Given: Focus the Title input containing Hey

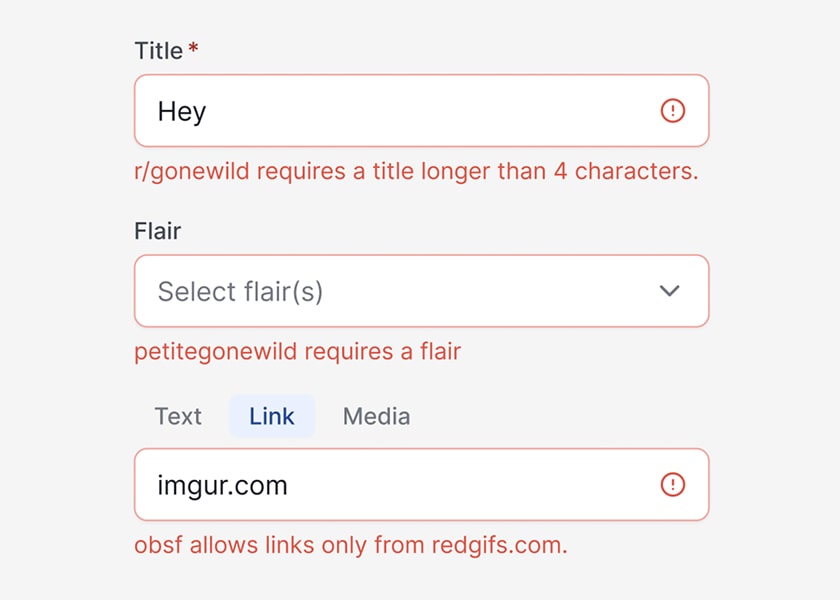Looking at the screenshot, I should (x=400, y=111).
